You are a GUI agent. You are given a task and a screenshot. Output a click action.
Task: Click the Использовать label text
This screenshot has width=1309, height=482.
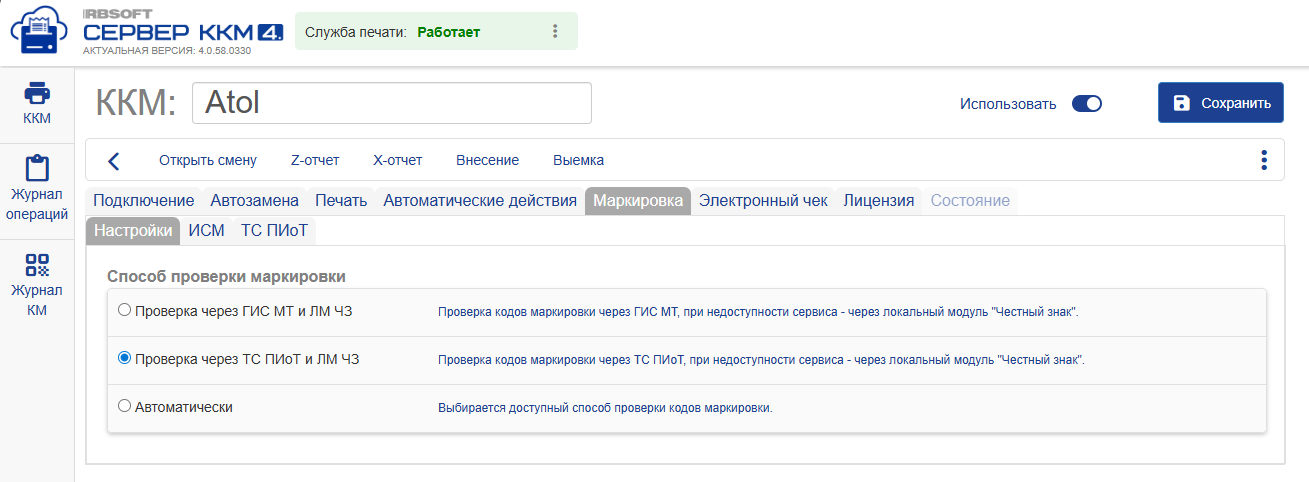point(1008,104)
